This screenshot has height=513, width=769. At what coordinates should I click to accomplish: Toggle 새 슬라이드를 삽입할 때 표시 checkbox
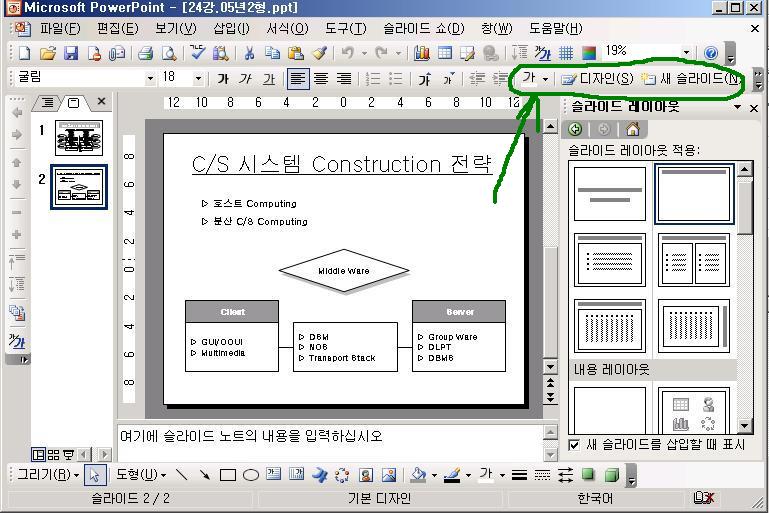pyautogui.click(x=574, y=445)
